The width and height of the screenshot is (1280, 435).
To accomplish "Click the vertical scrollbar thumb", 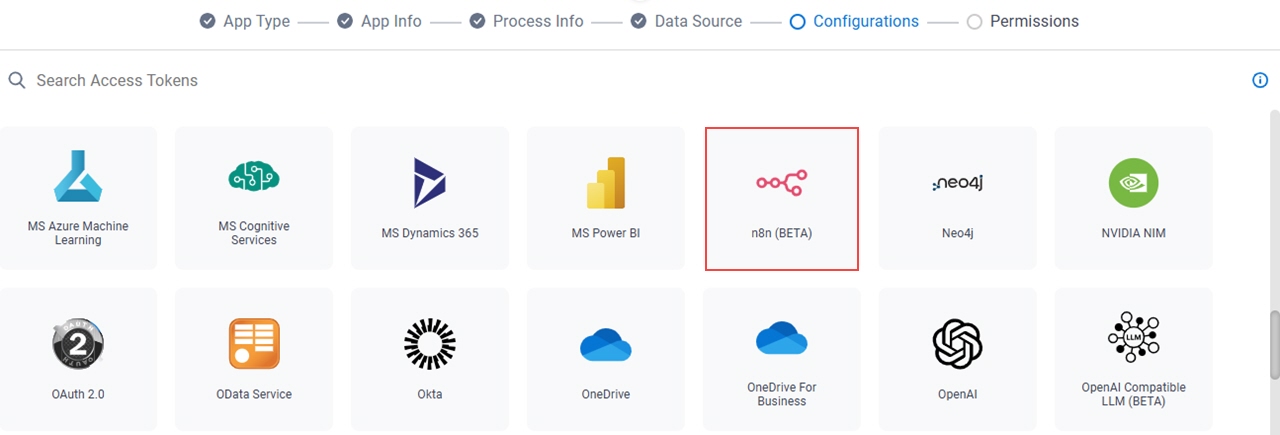I will point(1274,345).
